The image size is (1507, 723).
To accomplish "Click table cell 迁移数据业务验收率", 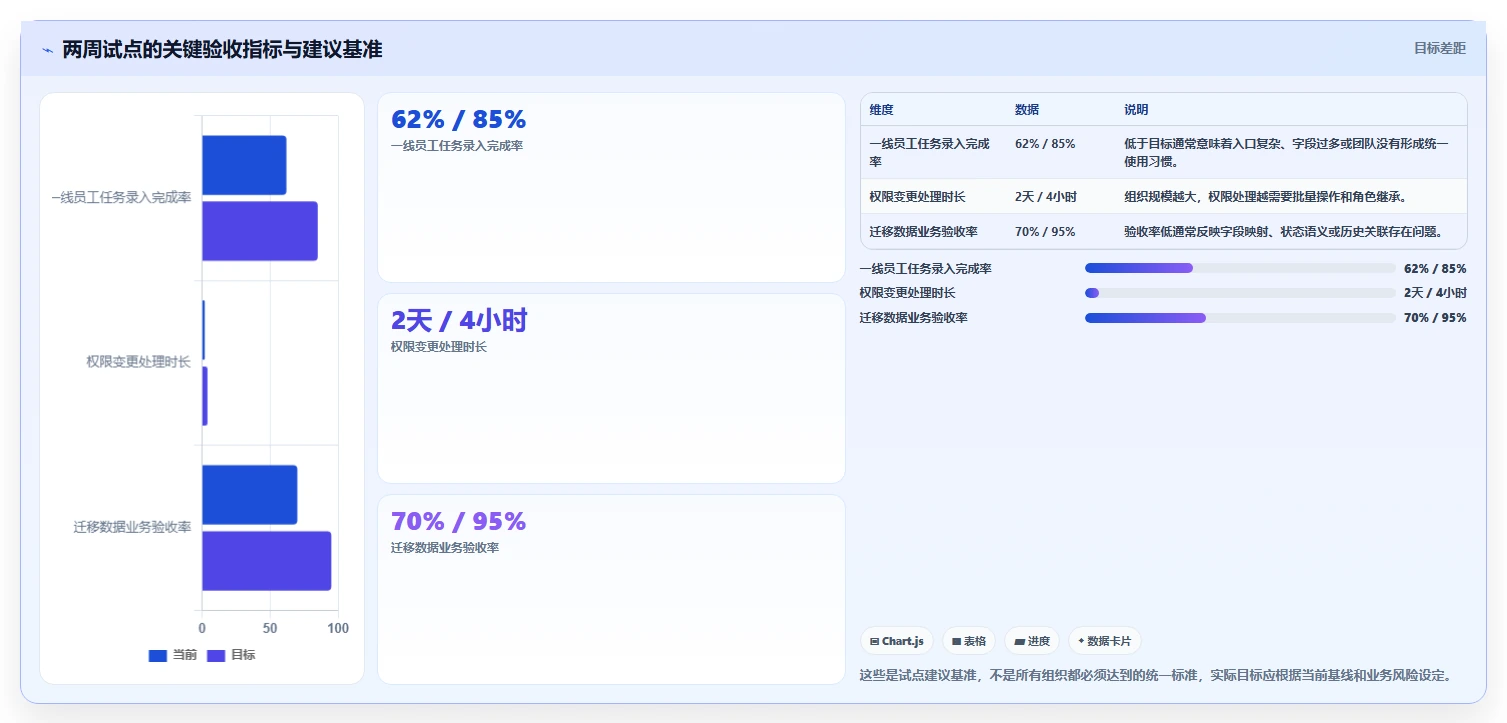I will click(923, 232).
